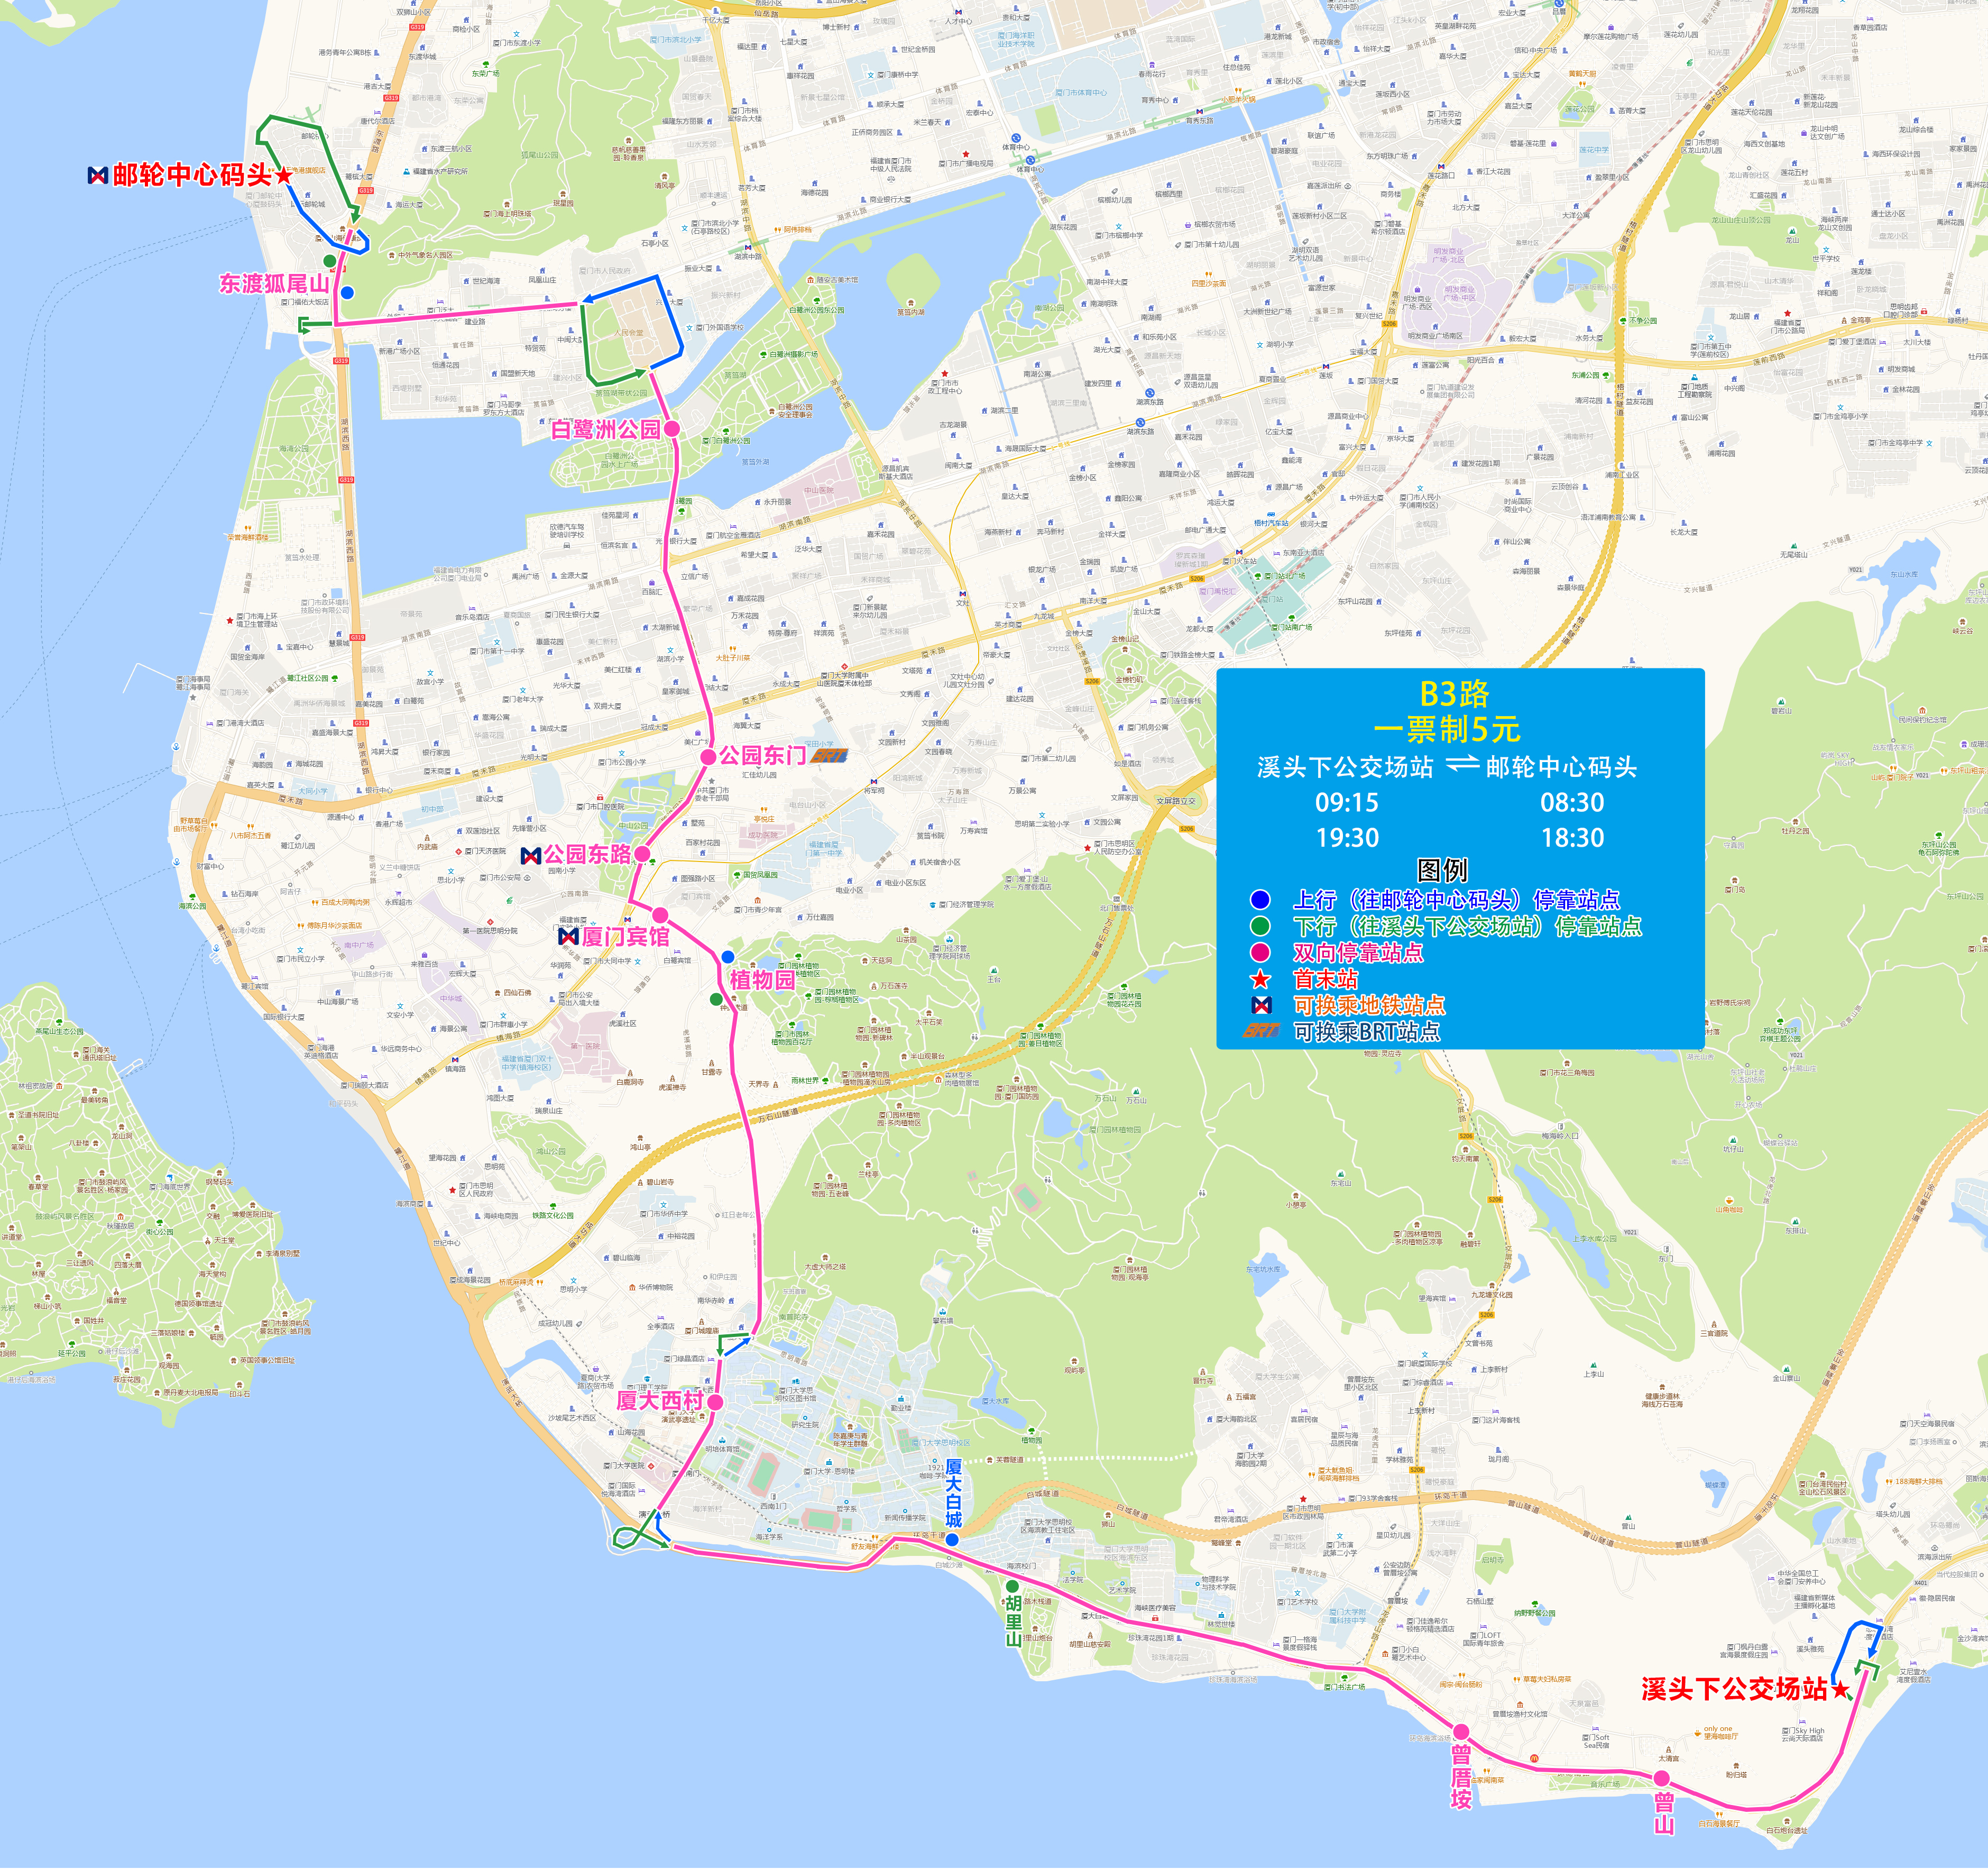Click the metro logo next to 厦门宾馆
The height and width of the screenshot is (1869, 1988).
click(569, 938)
